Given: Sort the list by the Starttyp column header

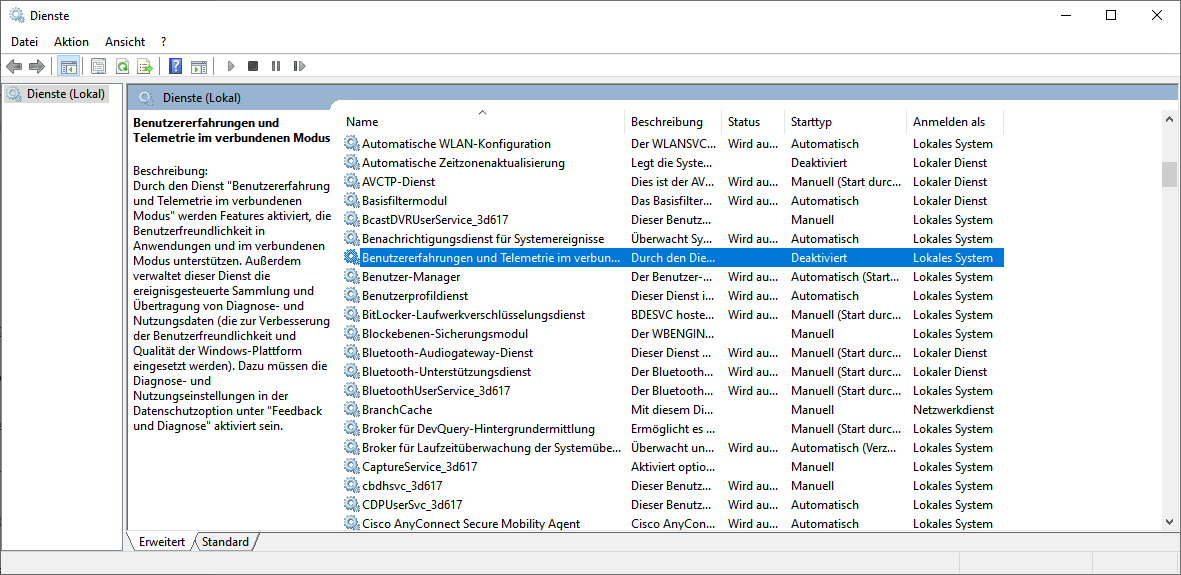Looking at the screenshot, I should tap(811, 122).
